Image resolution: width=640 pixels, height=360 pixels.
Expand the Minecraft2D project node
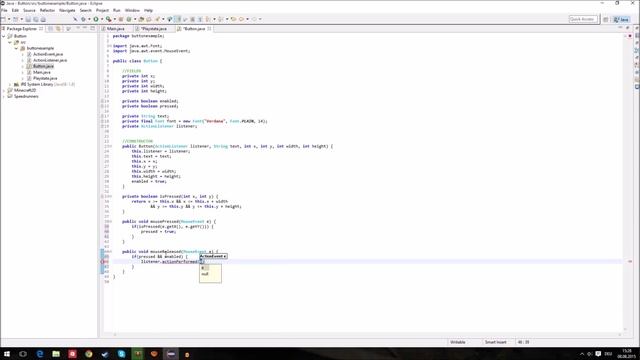(4, 90)
